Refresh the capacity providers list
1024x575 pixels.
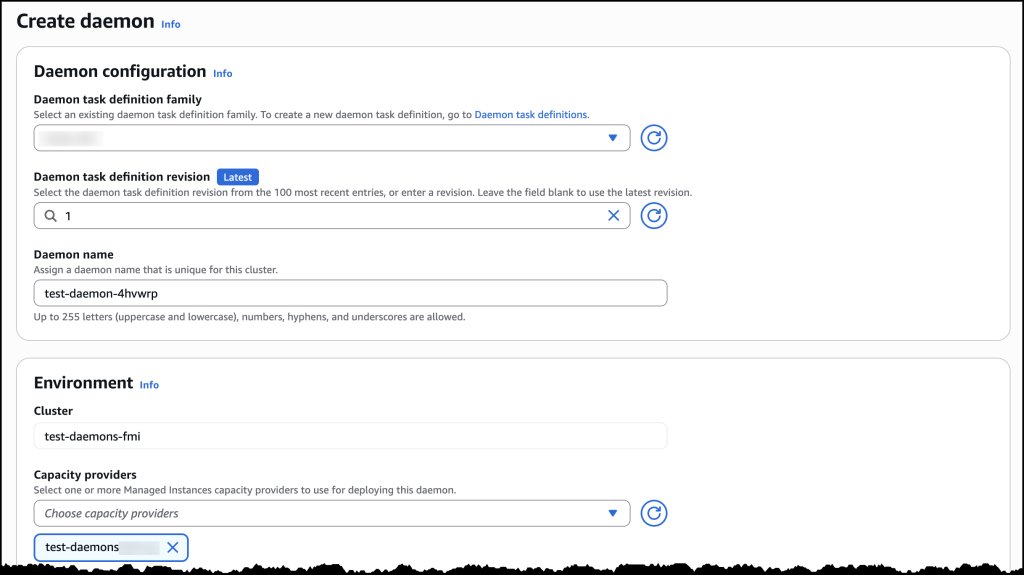(x=653, y=513)
